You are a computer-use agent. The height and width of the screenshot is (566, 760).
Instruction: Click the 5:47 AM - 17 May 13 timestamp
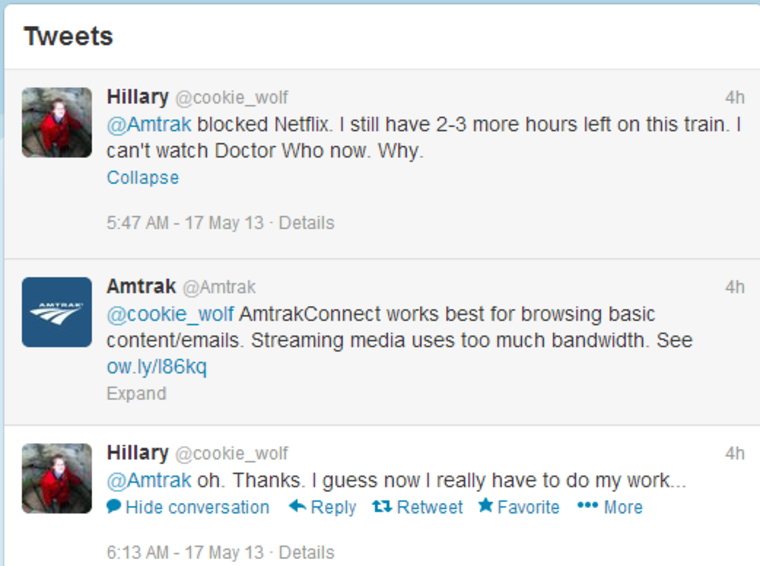tap(185, 223)
